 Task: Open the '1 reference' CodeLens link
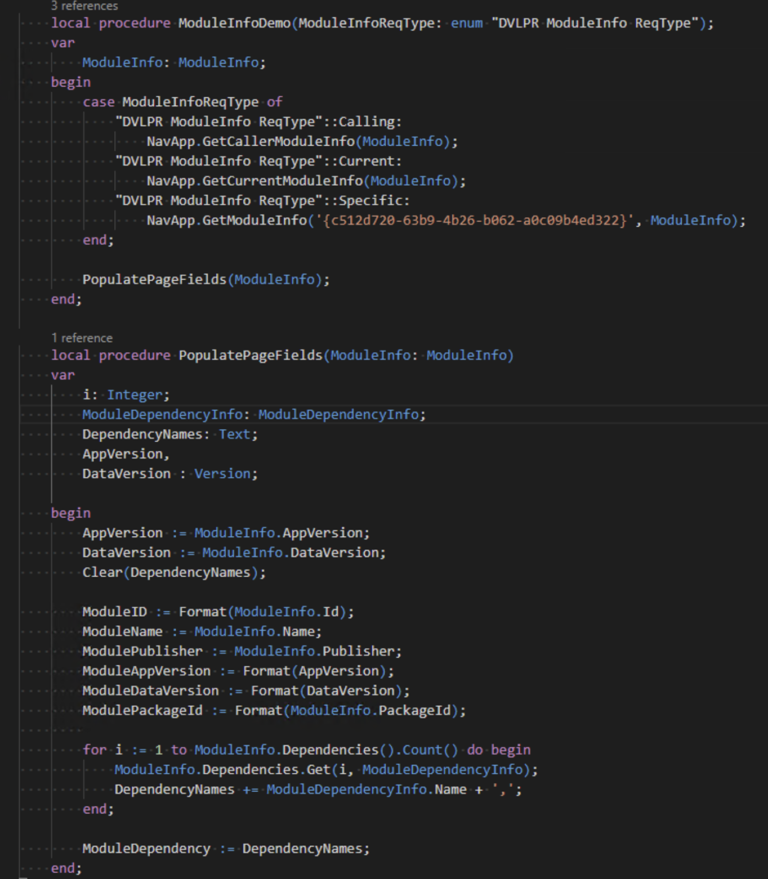pos(82,338)
